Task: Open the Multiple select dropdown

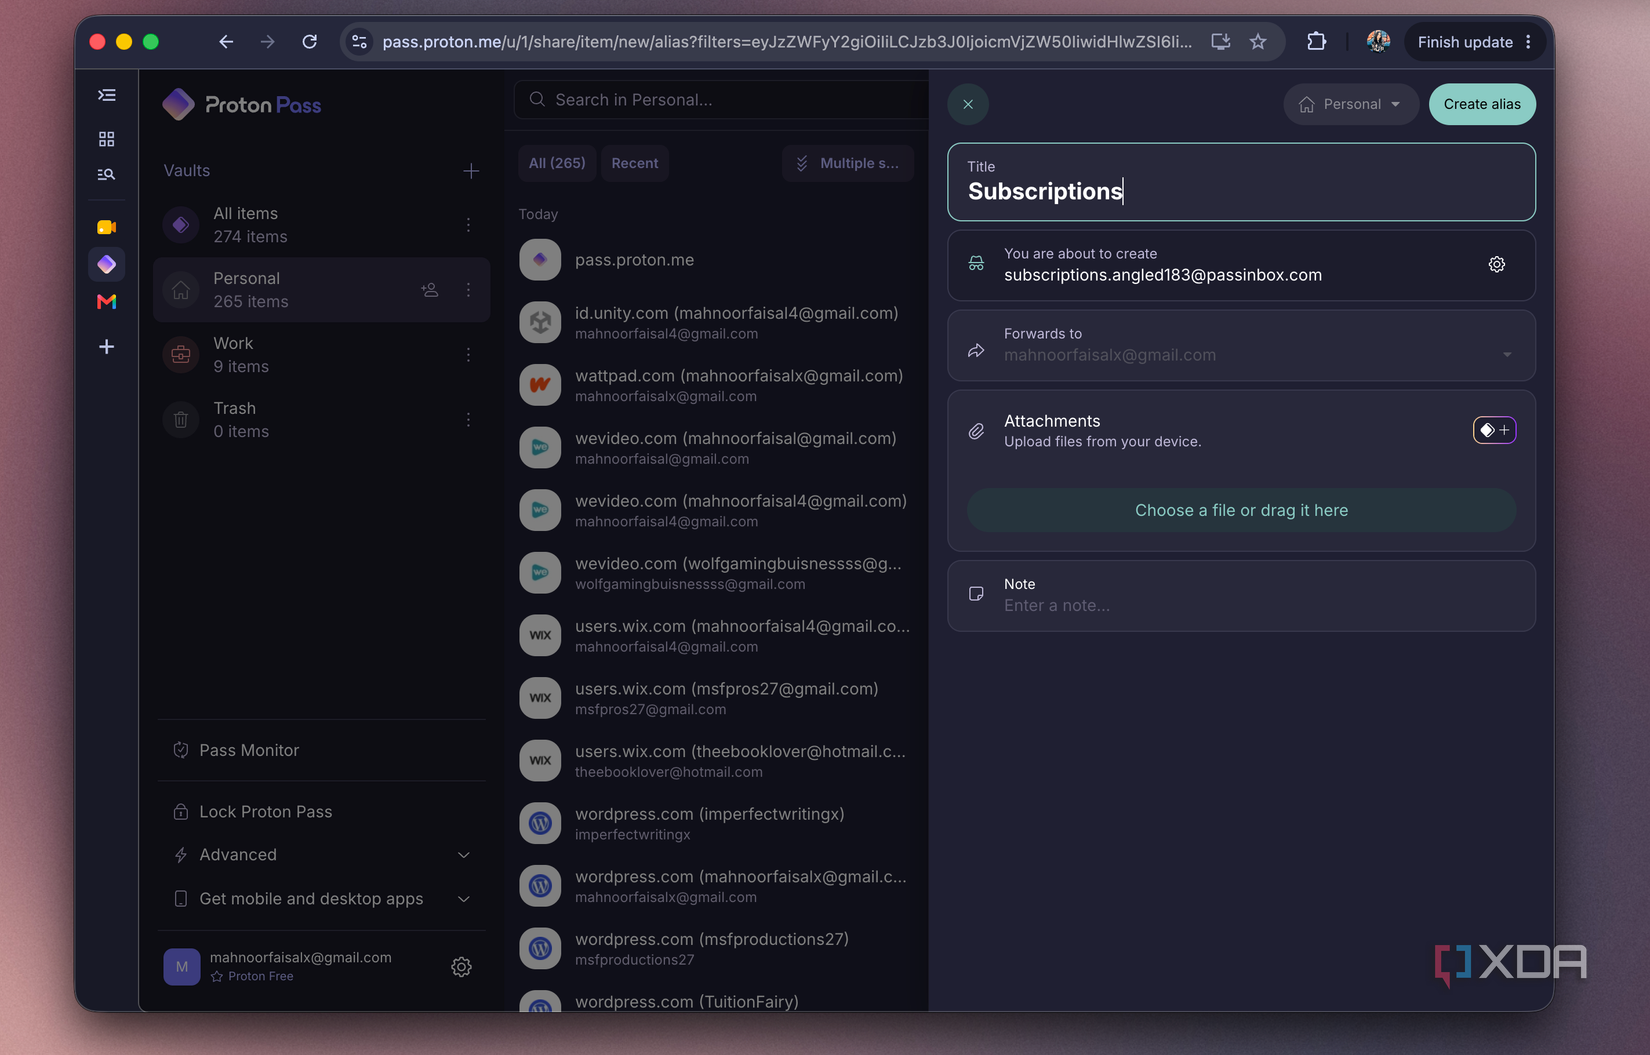Action: (x=848, y=163)
